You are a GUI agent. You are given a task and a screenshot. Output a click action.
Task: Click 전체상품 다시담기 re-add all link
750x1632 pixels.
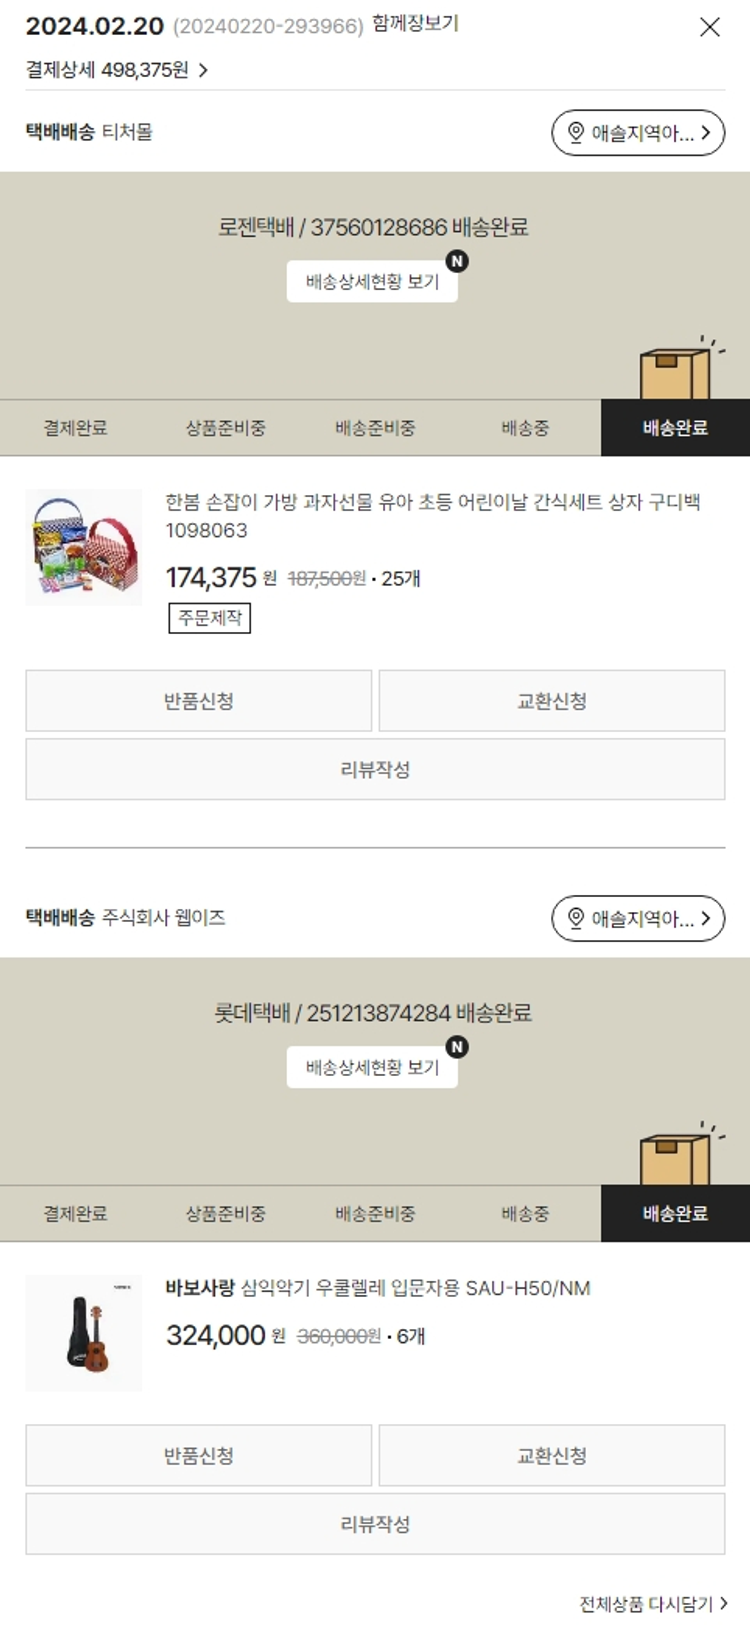[x=654, y=1604]
